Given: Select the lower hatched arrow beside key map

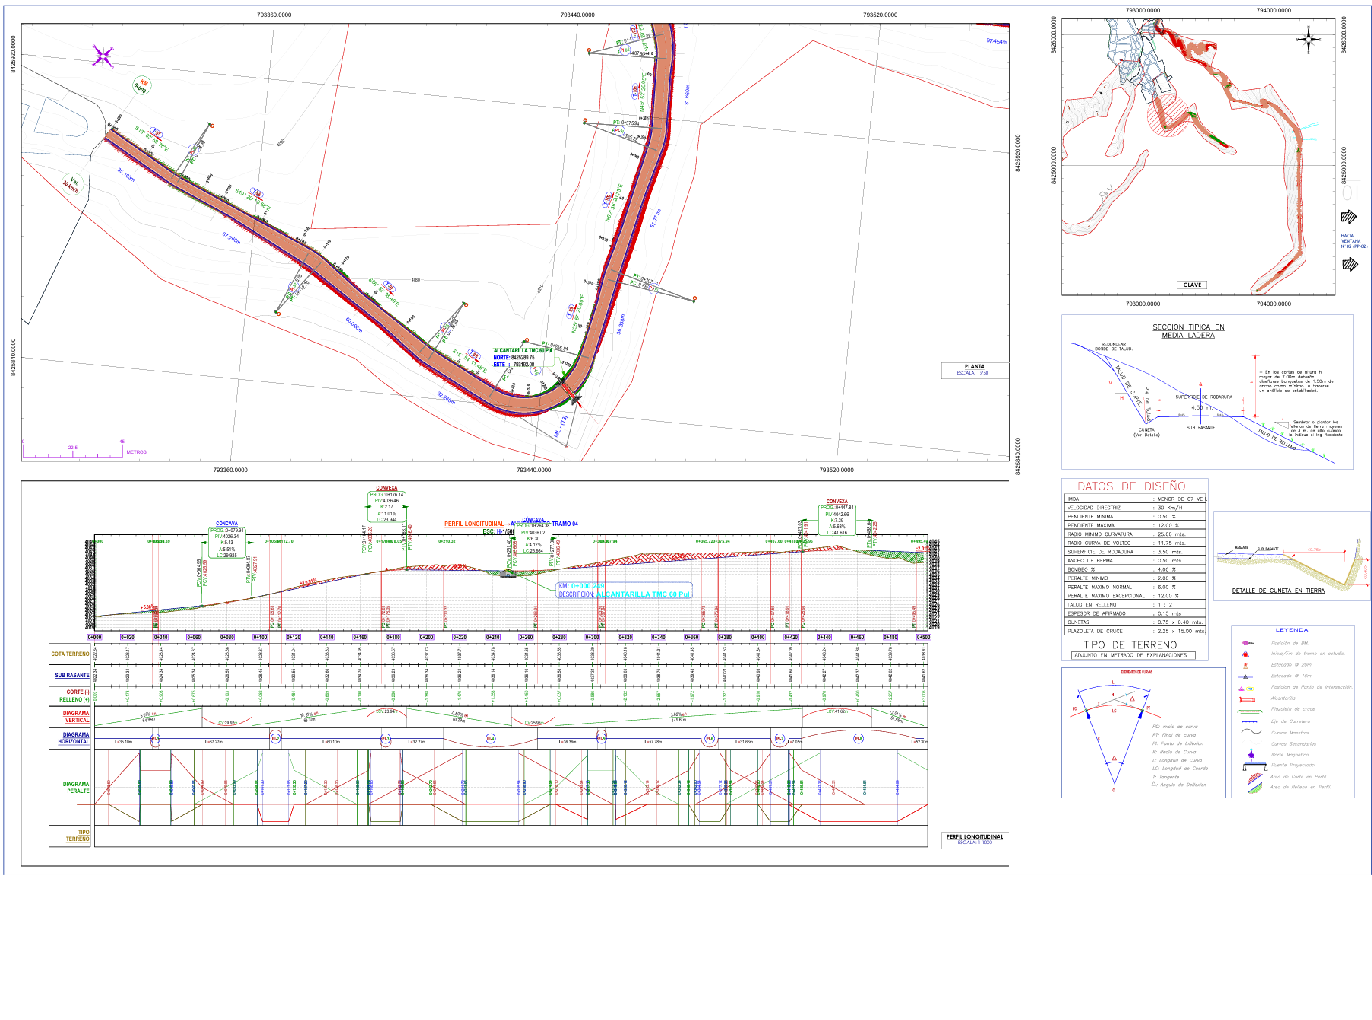Looking at the screenshot, I should (1348, 264).
